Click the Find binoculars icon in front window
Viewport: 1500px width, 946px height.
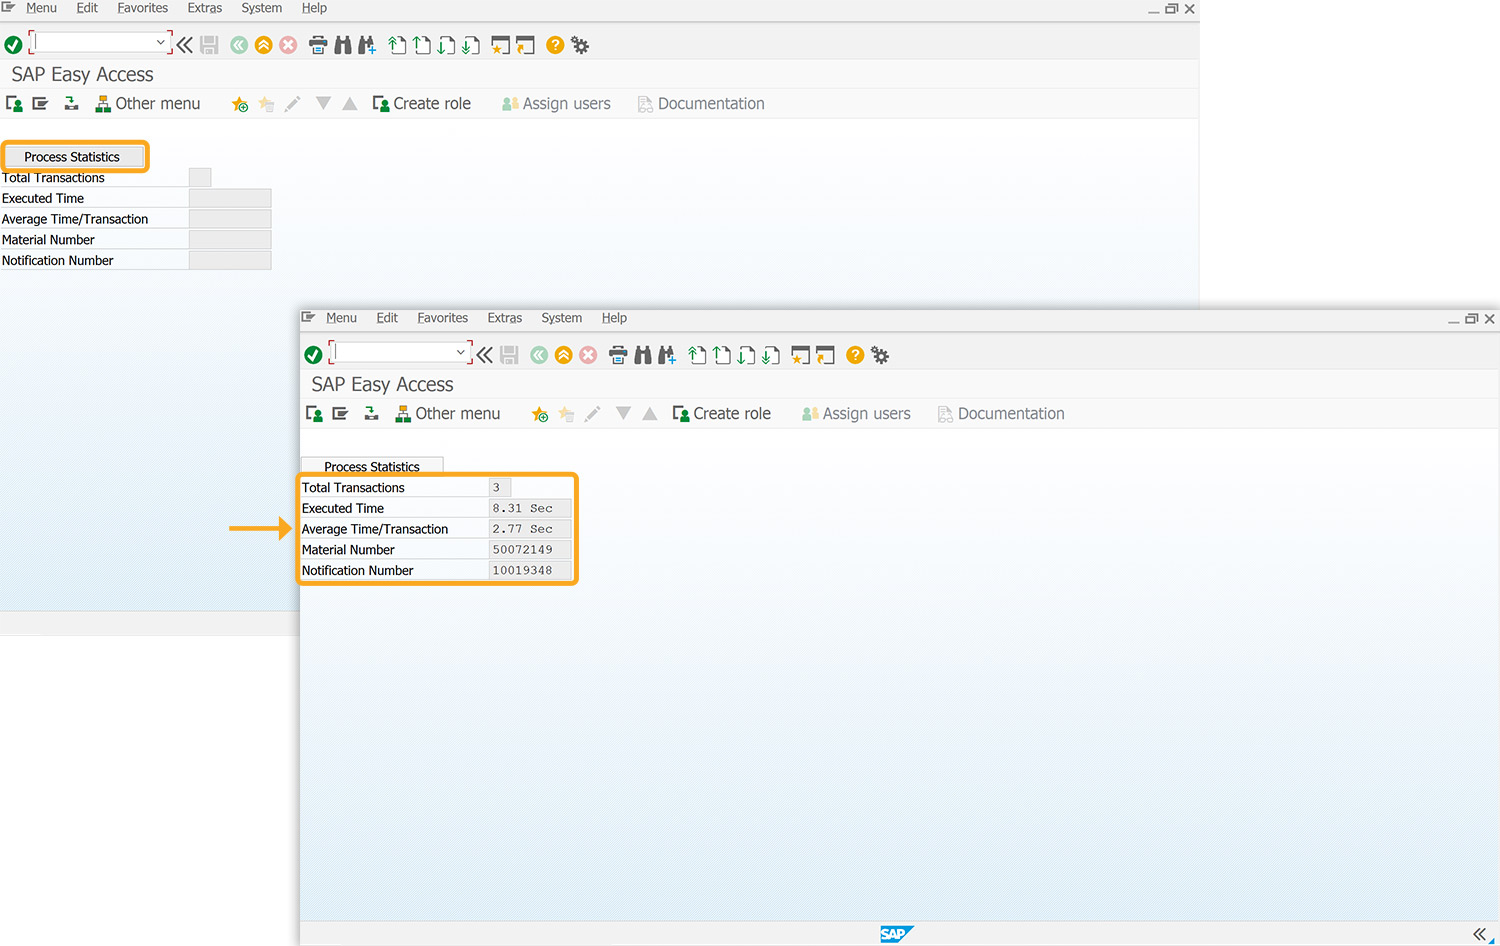pos(642,355)
